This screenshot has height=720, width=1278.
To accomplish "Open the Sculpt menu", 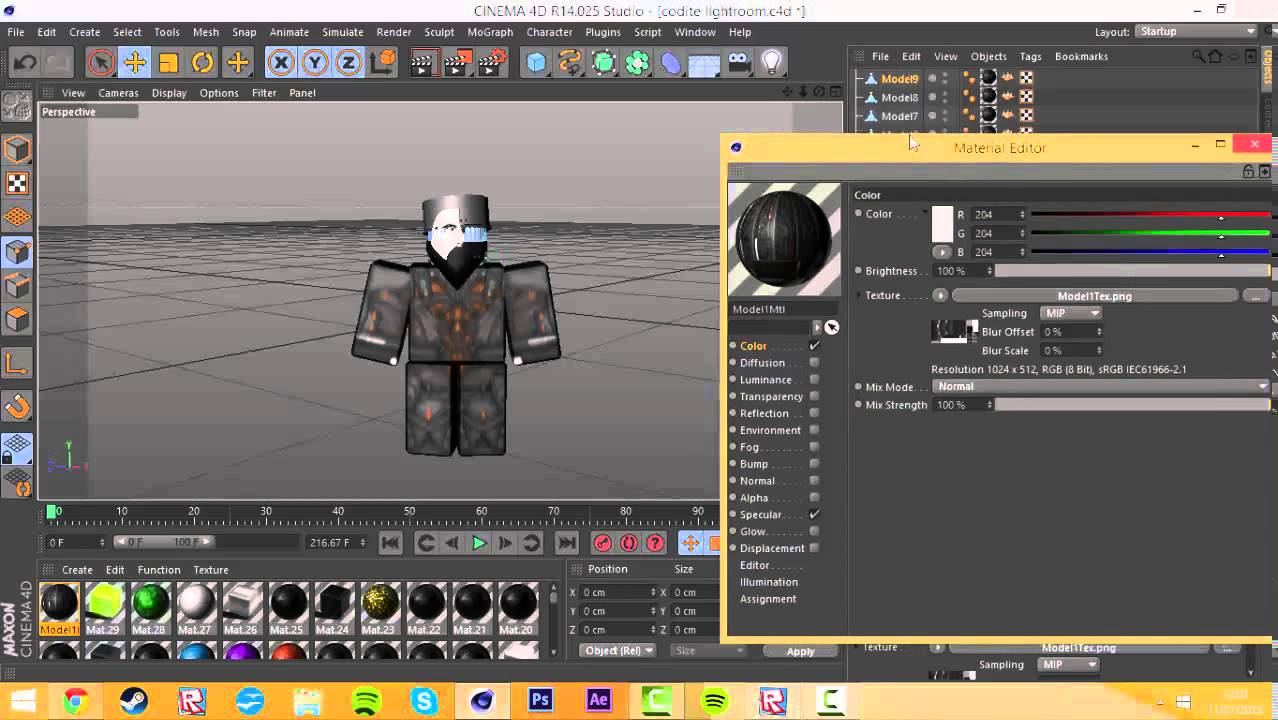I will tap(439, 32).
